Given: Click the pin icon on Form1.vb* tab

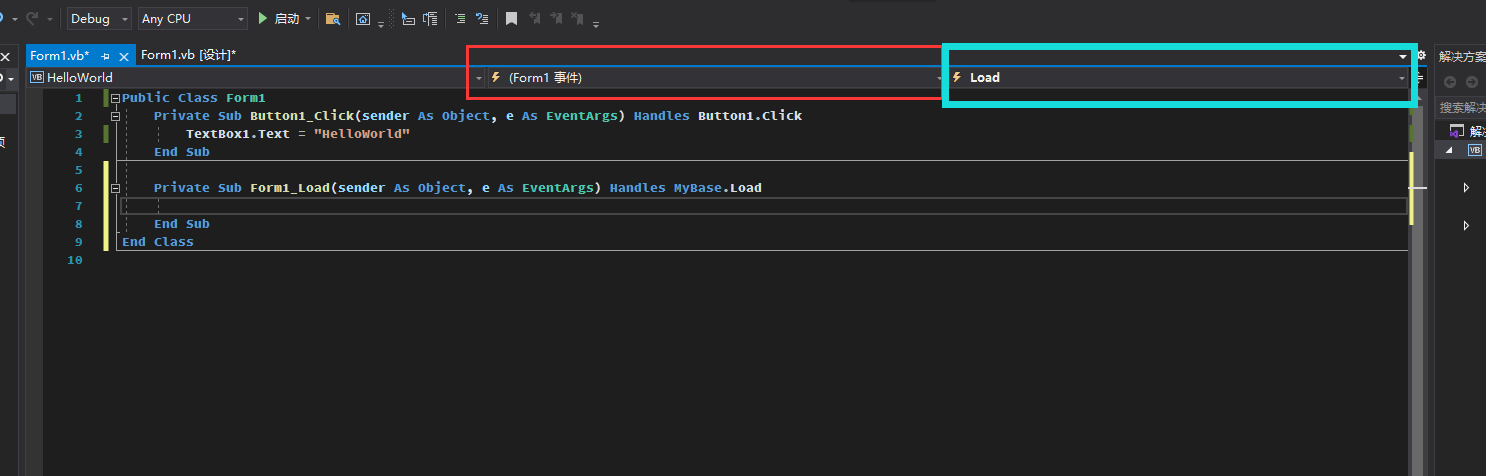Looking at the screenshot, I should (x=106, y=56).
